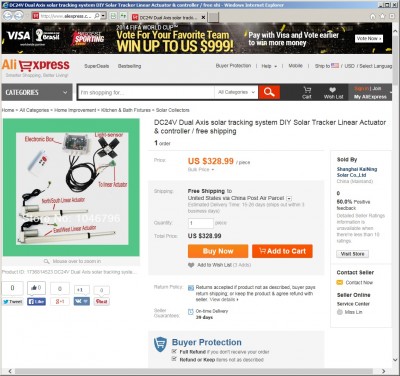Share product on Pinterest Pin it icon
The width and height of the screenshot is (400, 376).
[102, 301]
